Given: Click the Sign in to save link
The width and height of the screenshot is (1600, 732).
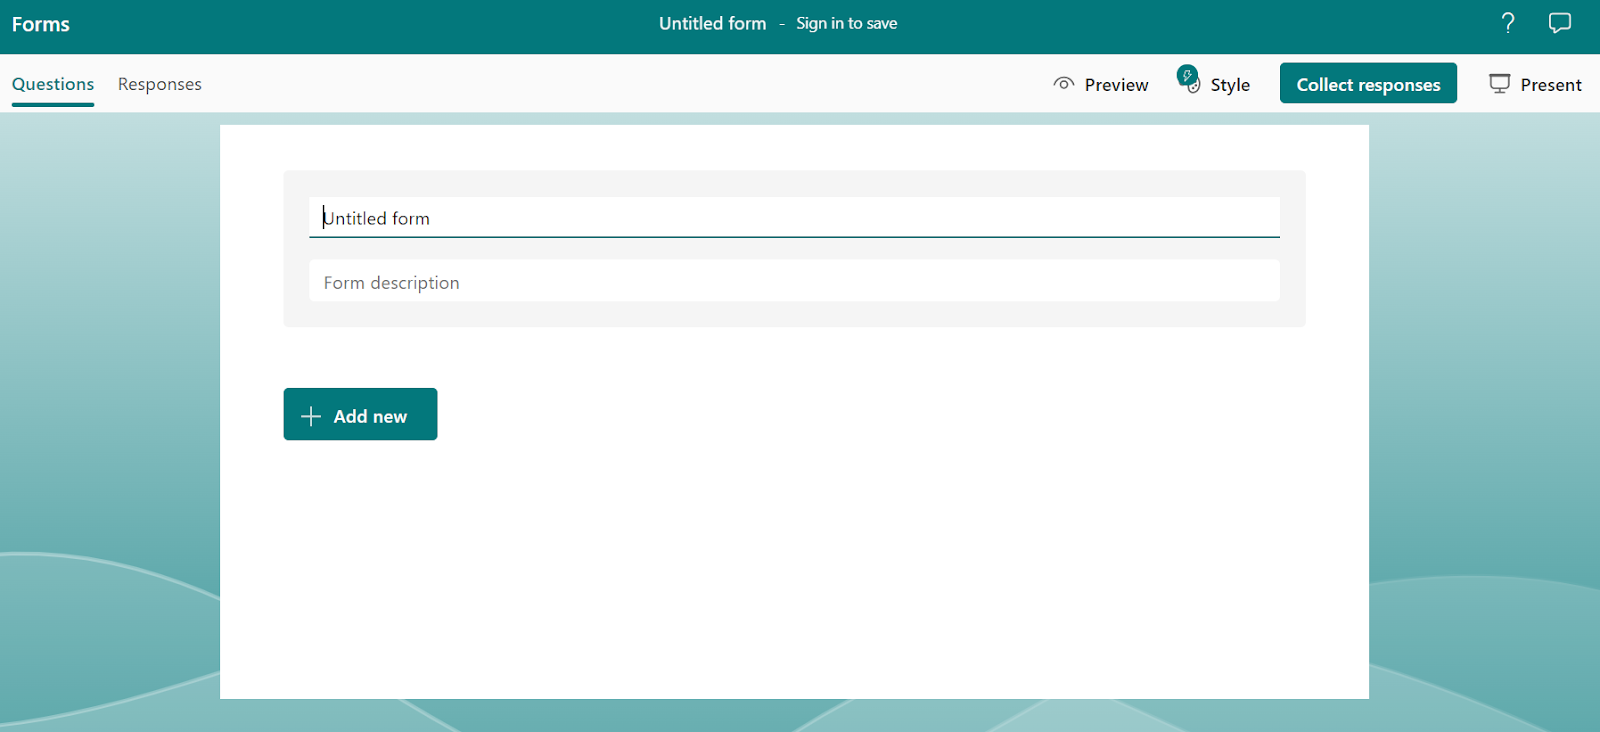Looking at the screenshot, I should tap(846, 23).
